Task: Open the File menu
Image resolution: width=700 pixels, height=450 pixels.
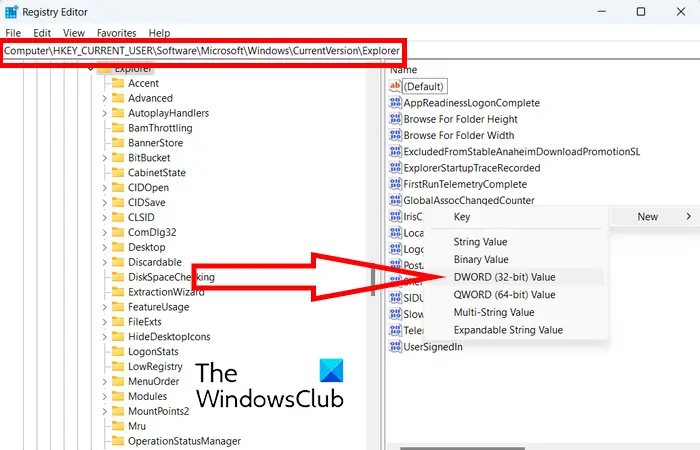Action: [x=13, y=33]
